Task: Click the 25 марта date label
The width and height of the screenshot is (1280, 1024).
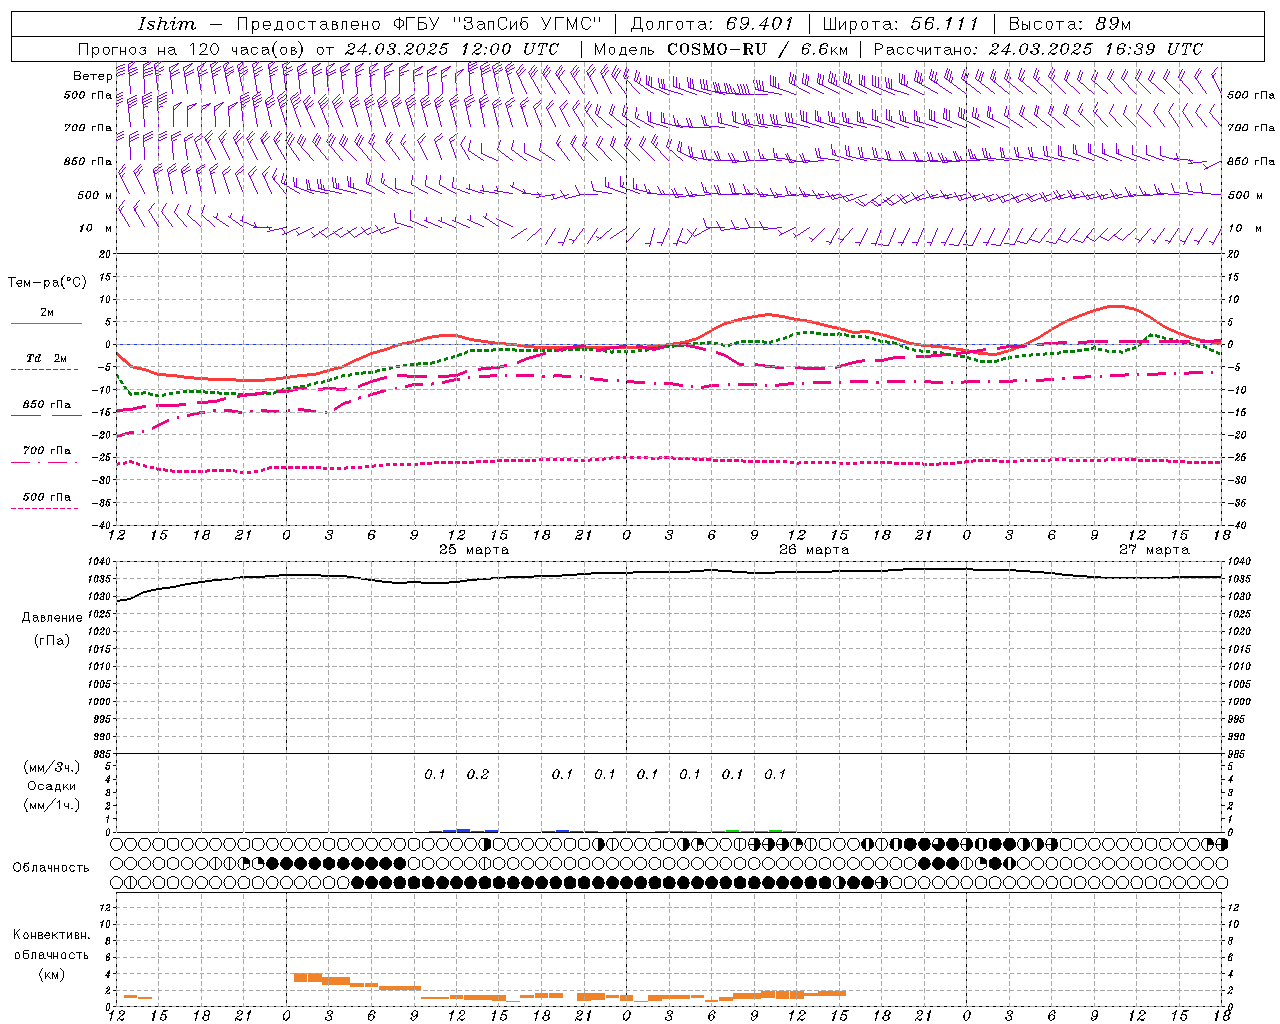Action: [x=474, y=550]
